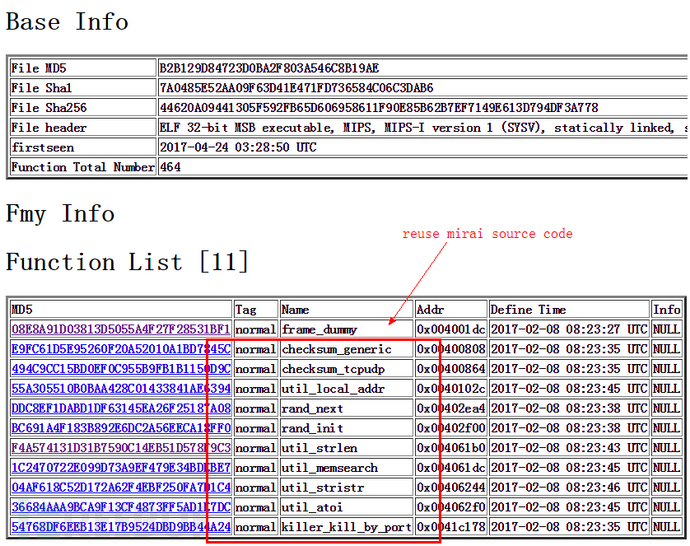Open the MD5 link for util_atoi
Screen dimensions: 690x546
[x=121, y=507]
